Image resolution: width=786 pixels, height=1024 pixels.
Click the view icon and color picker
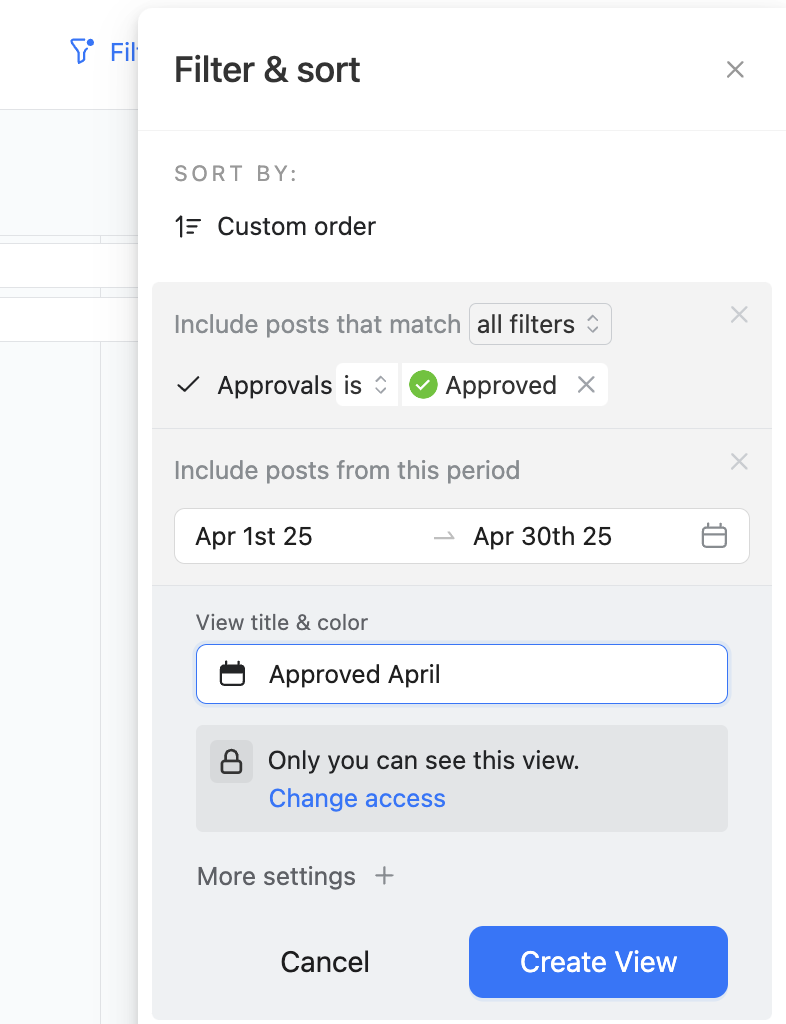(232, 674)
